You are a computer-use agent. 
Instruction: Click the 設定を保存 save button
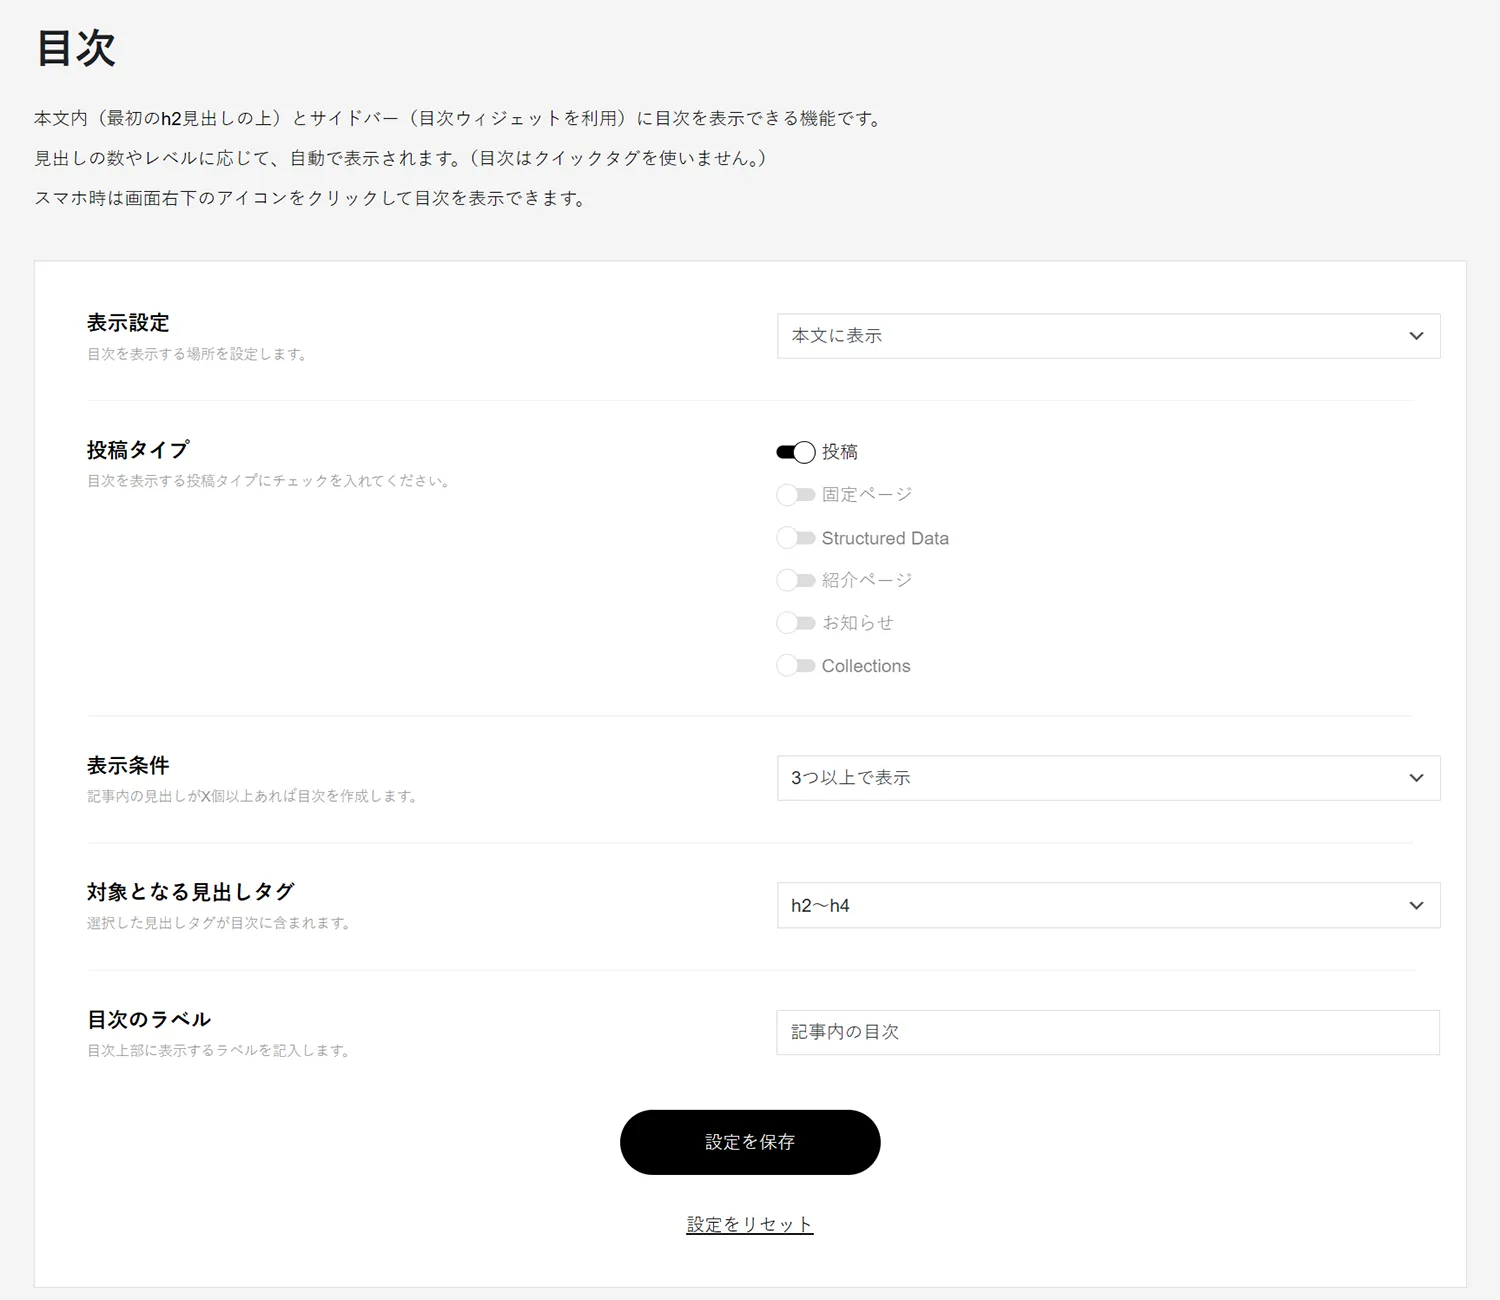(750, 1142)
